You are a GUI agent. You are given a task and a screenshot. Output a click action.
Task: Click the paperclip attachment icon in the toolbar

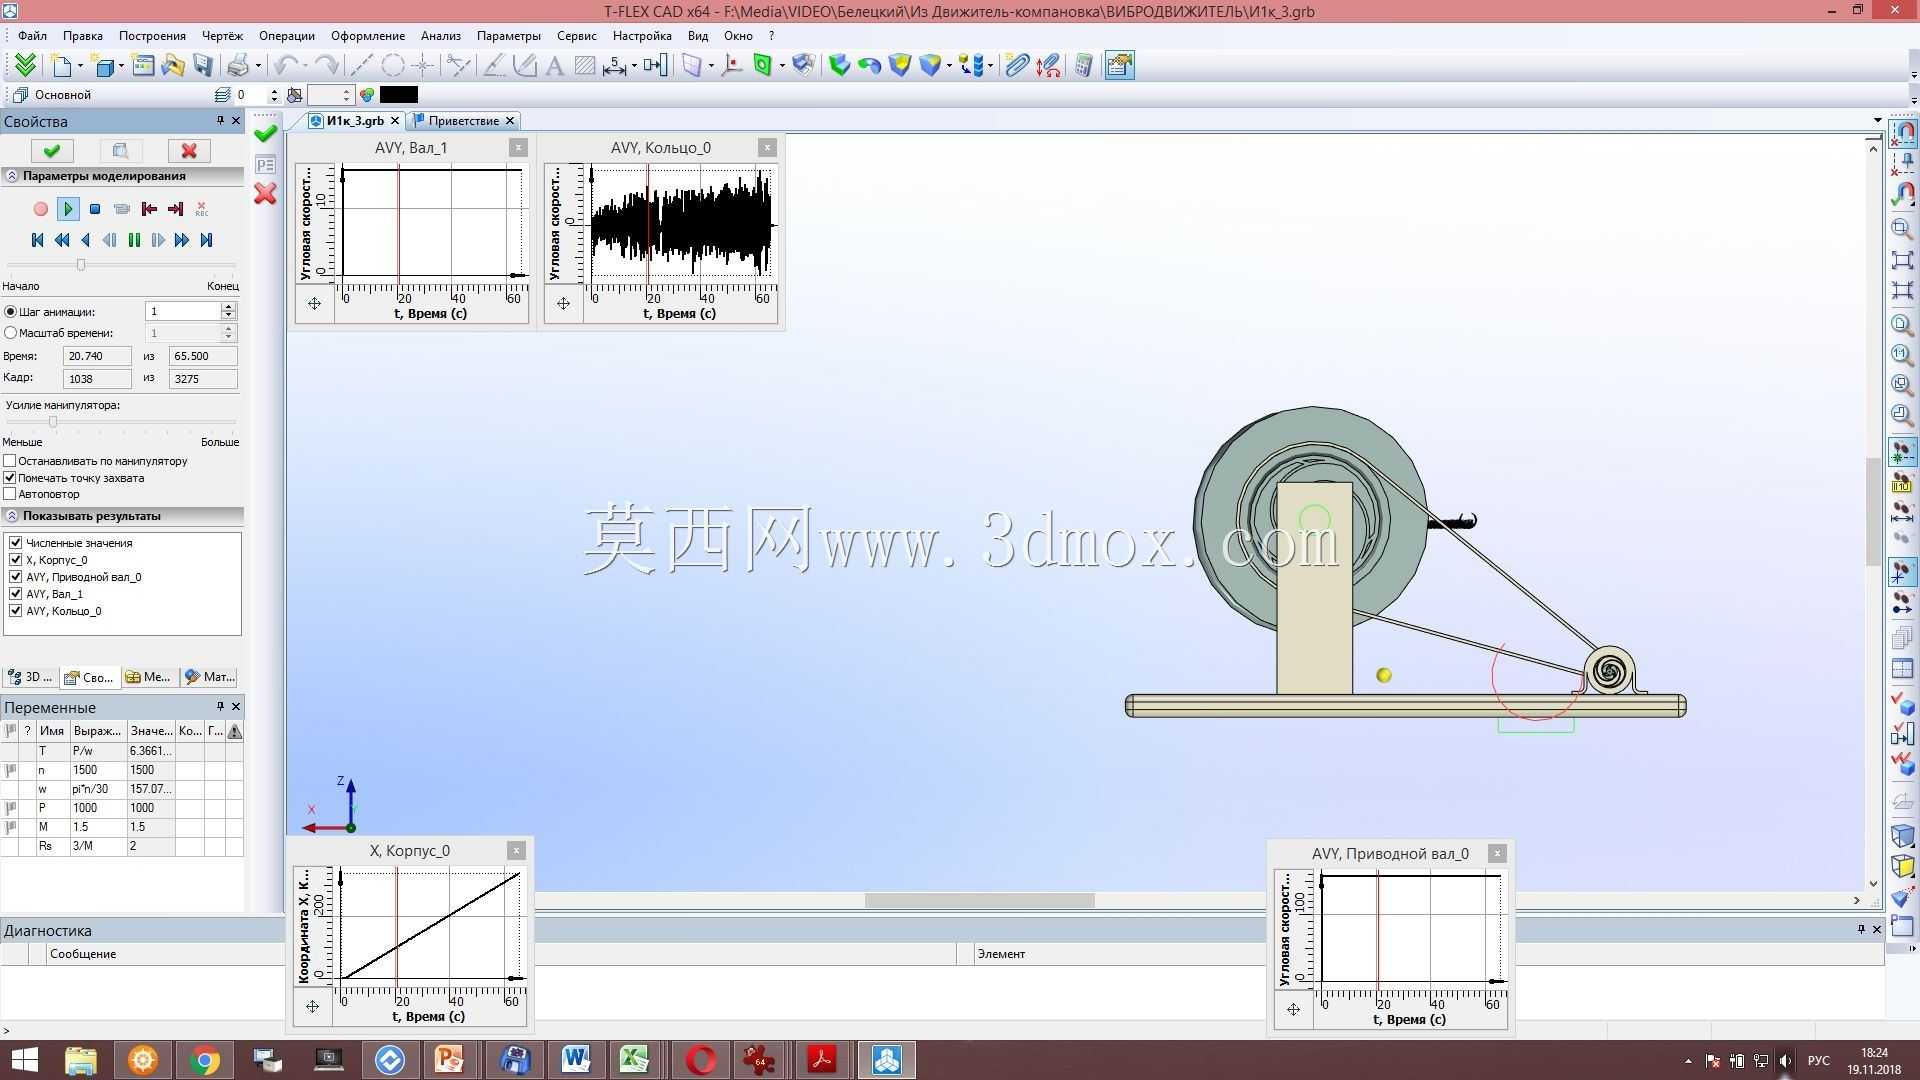(x=1017, y=66)
